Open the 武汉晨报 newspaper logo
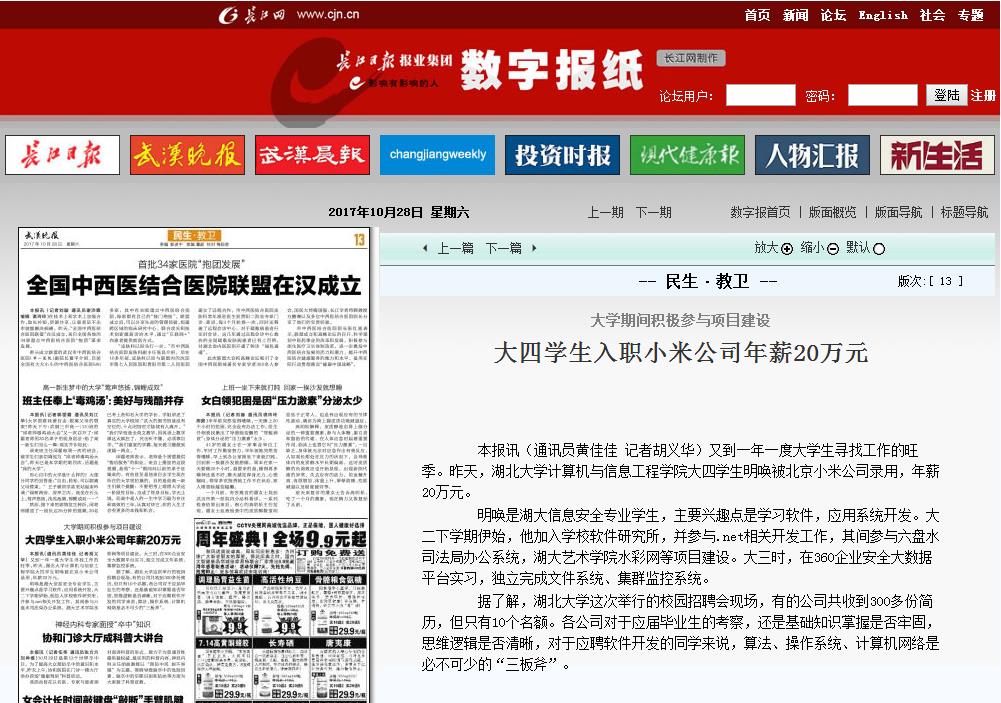 312,155
